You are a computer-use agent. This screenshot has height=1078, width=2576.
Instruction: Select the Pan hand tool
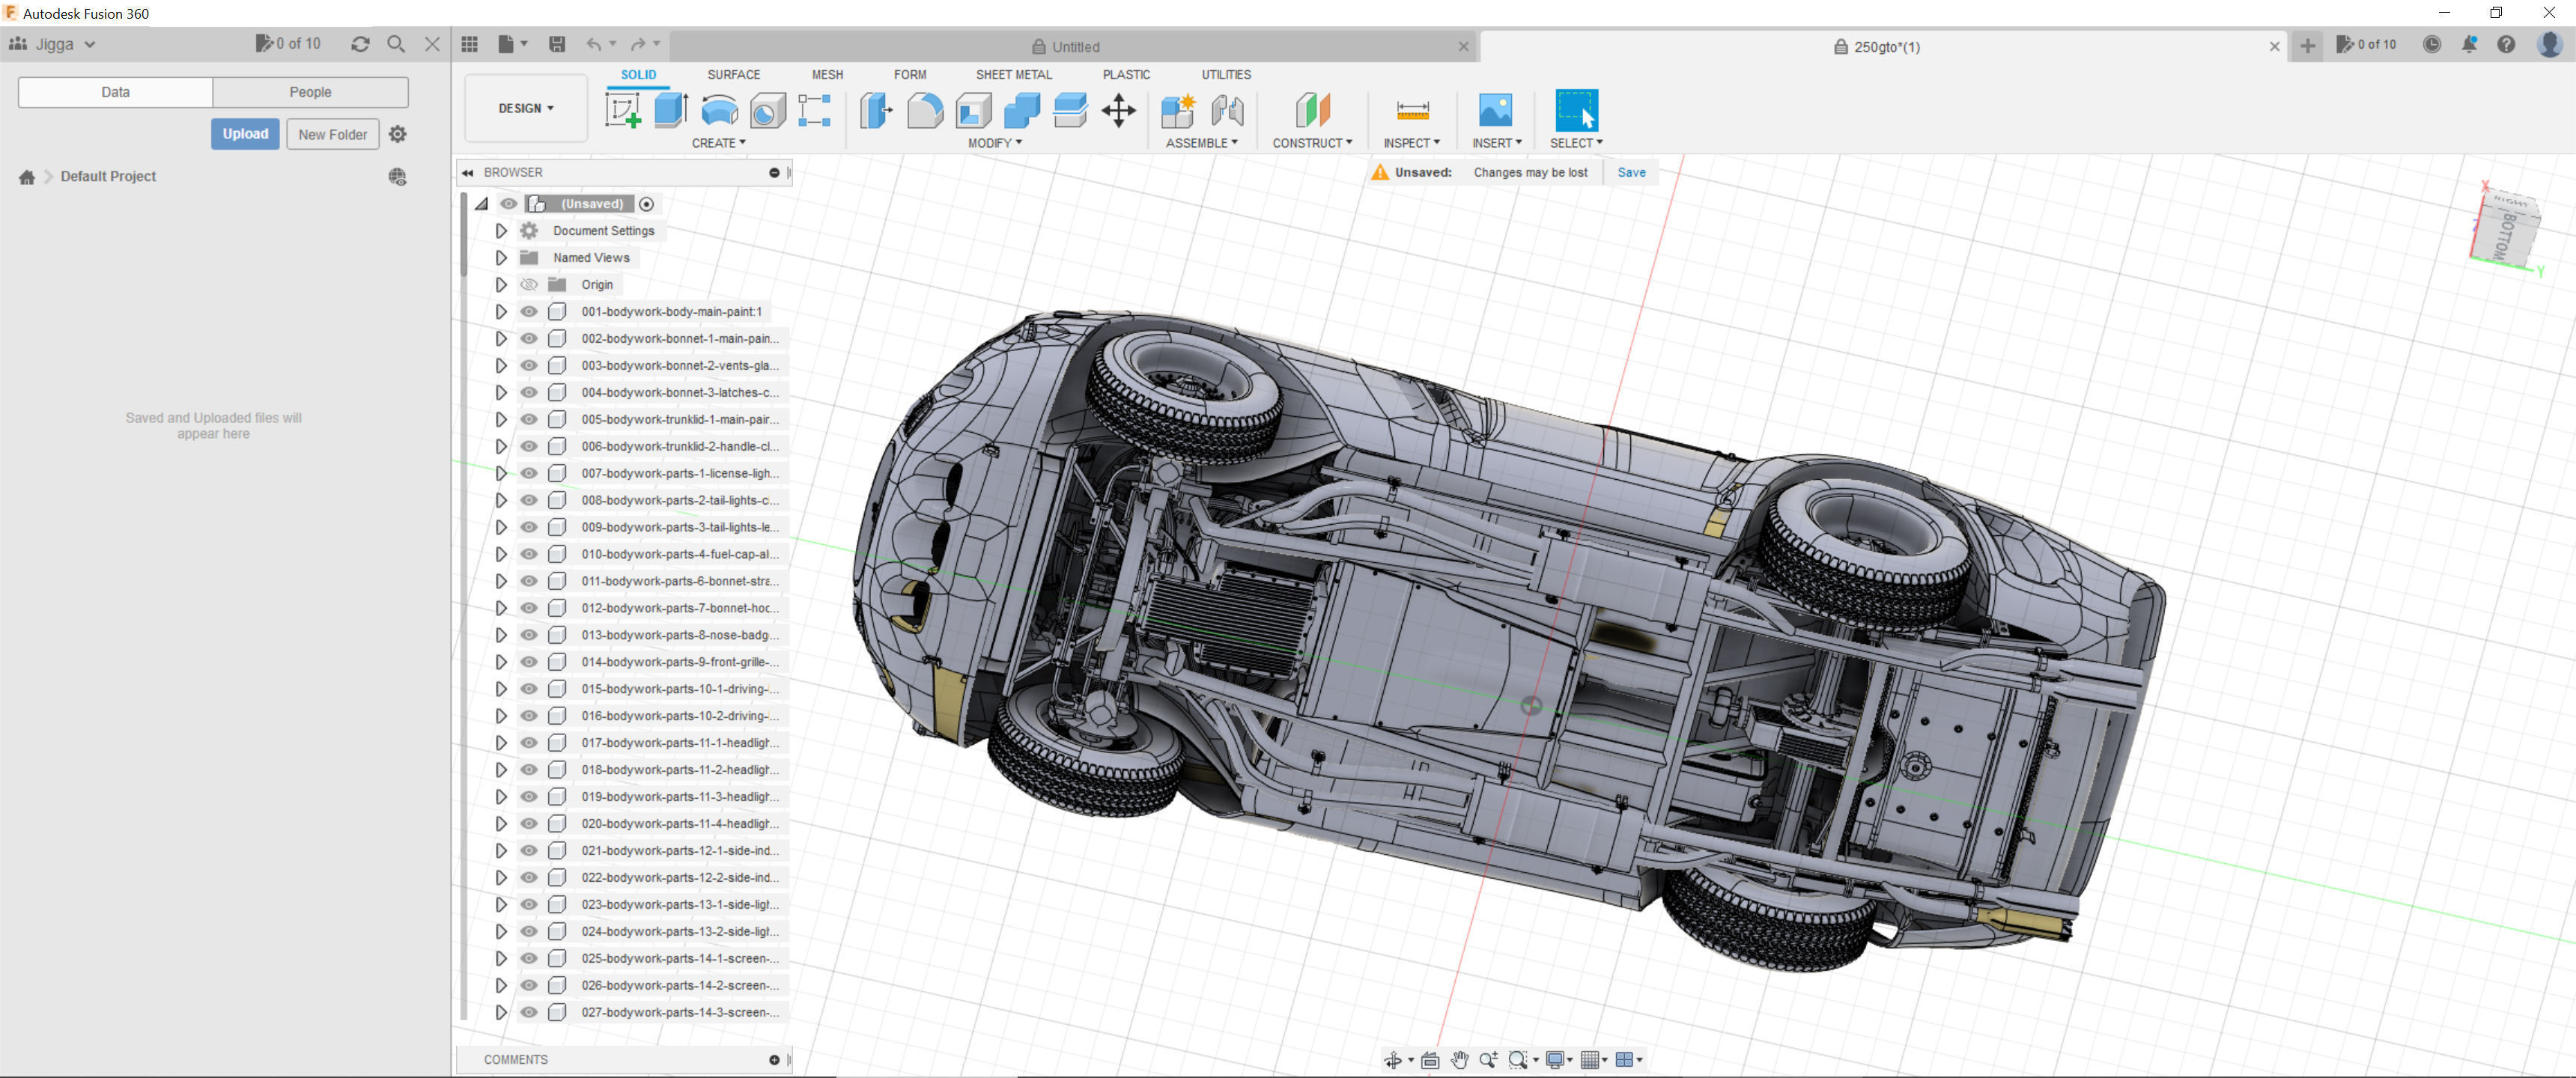[x=1459, y=1060]
